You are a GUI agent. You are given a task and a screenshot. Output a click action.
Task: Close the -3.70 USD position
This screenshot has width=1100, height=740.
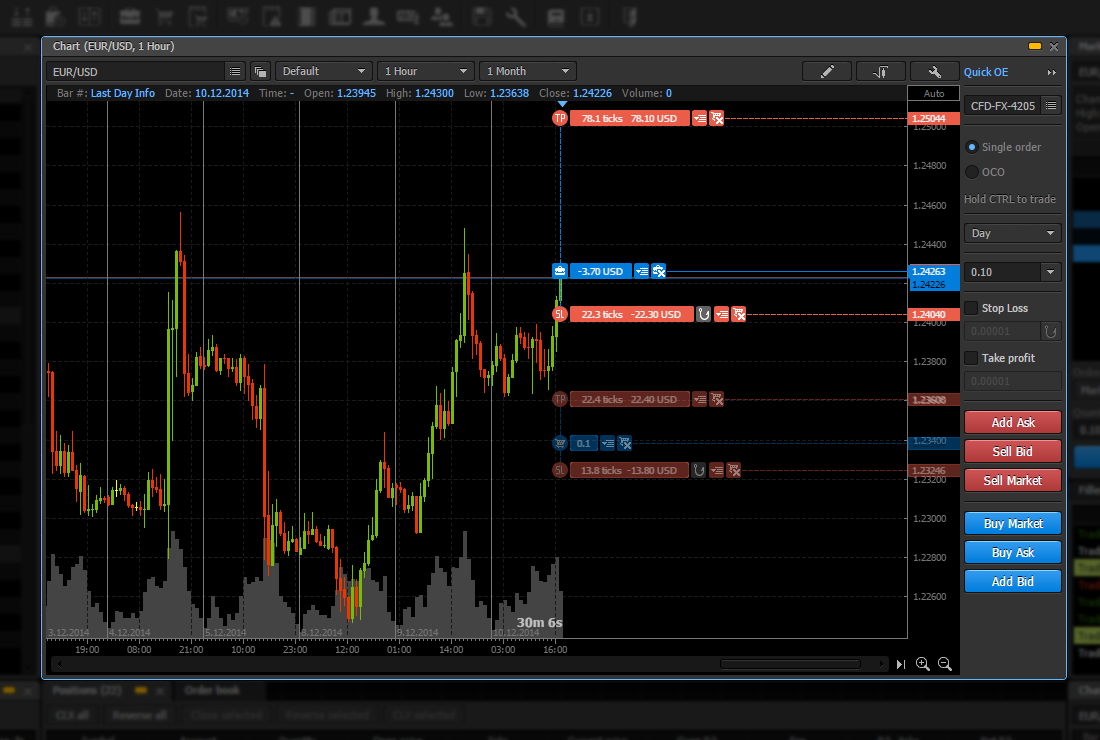(659, 271)
